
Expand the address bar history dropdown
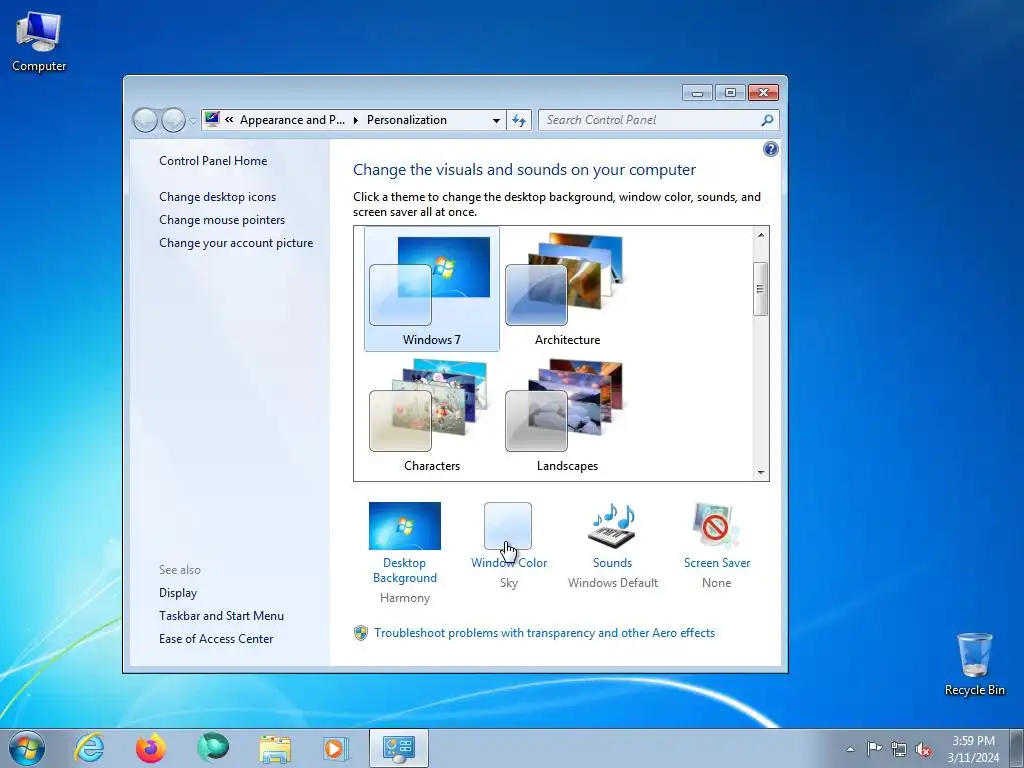(496, 120)
